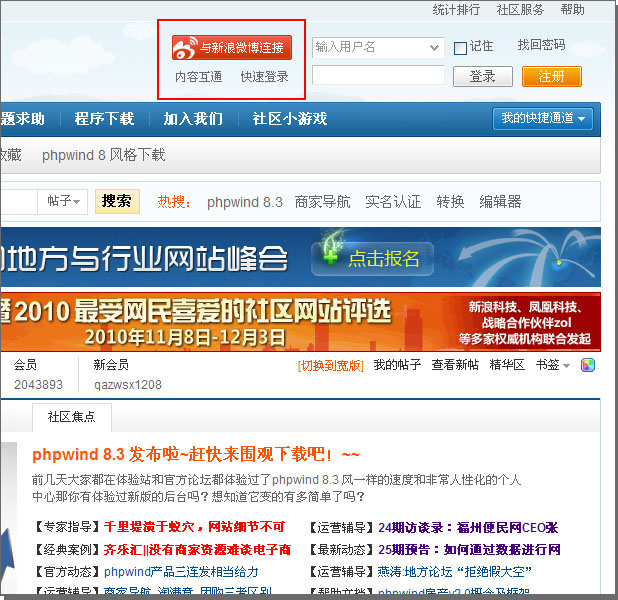Screen dimensions: 618x600
Task: Open 帮助 in the top bar
Action: [572, 9]
